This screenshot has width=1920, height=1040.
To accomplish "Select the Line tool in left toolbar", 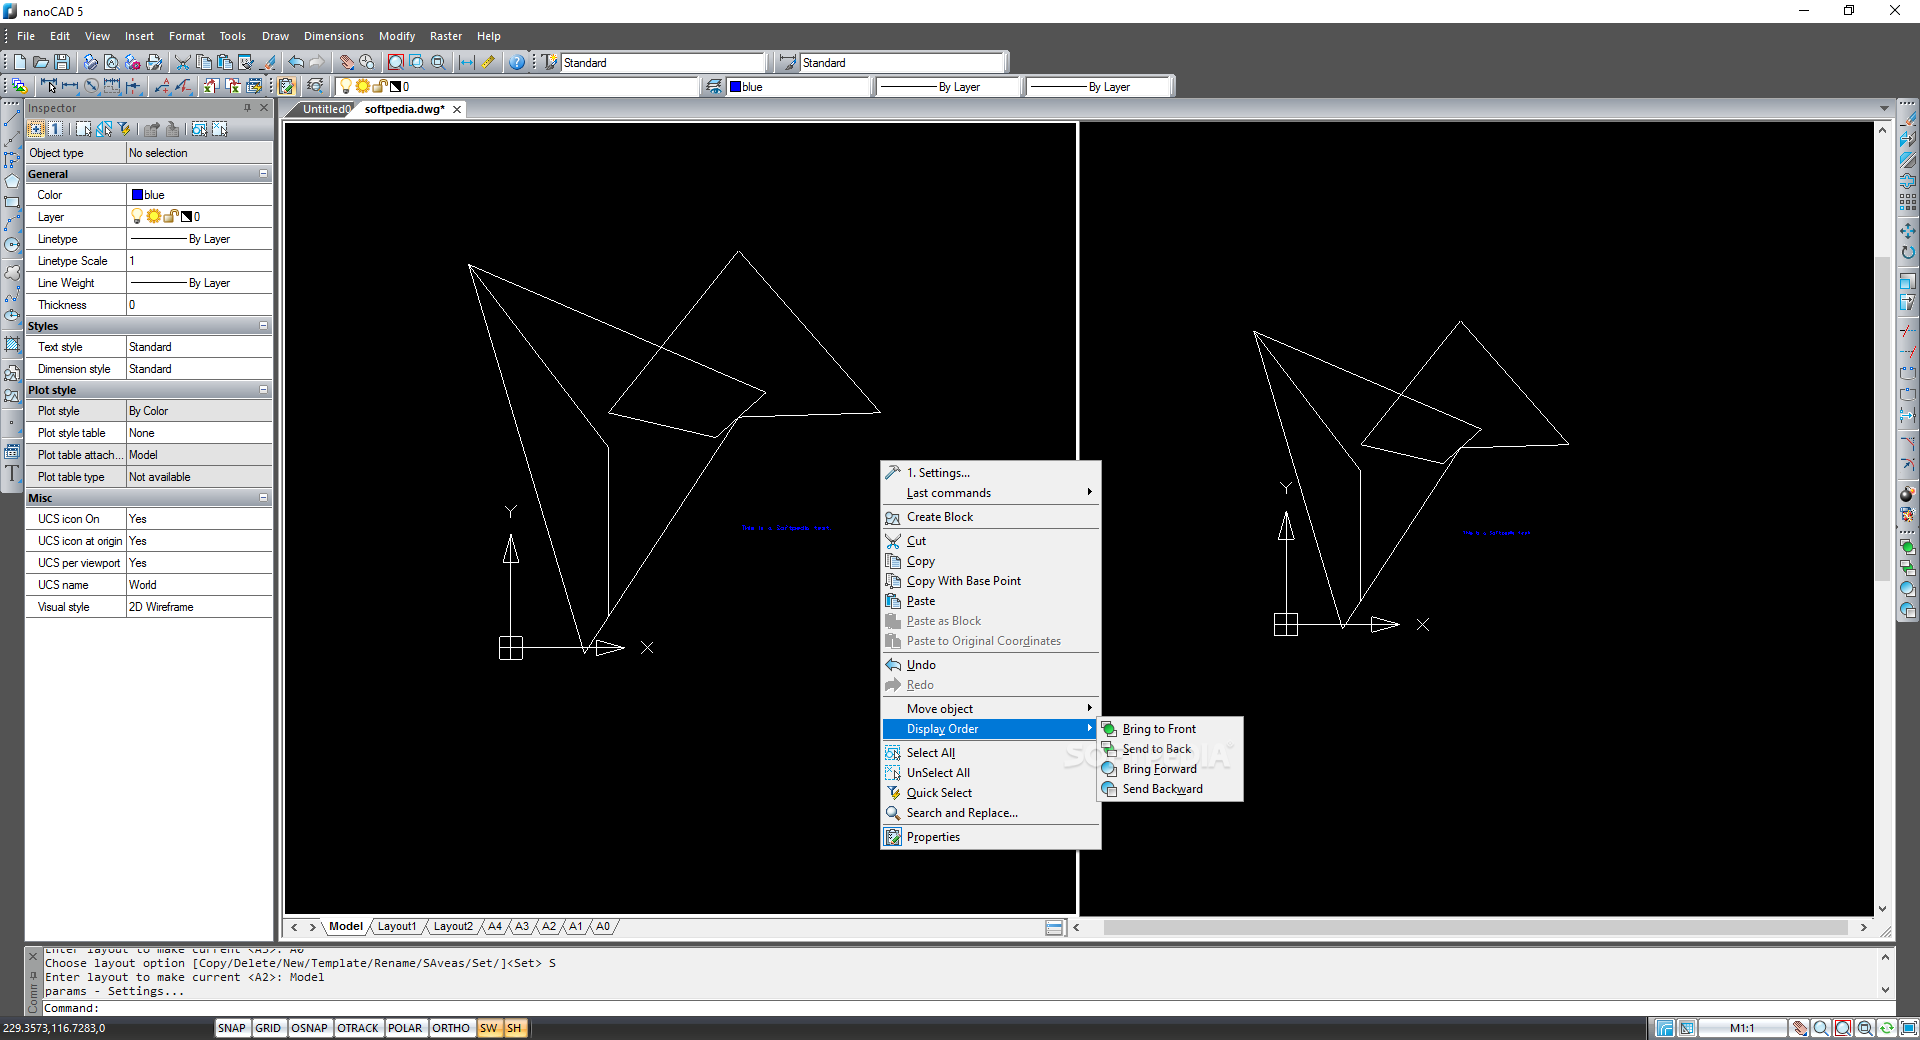I will click(12, 120).
